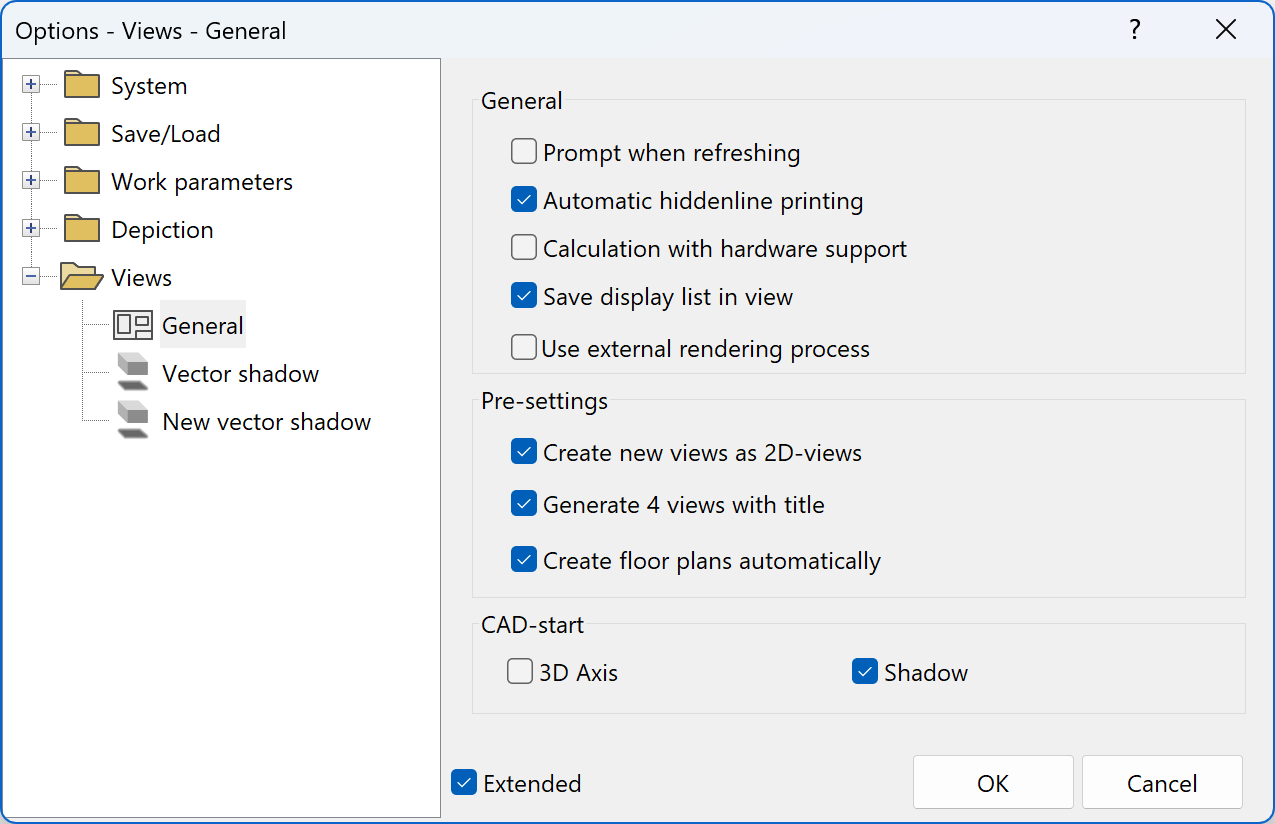Click the New vector shadow cube icon

click(x=133, y=421)
